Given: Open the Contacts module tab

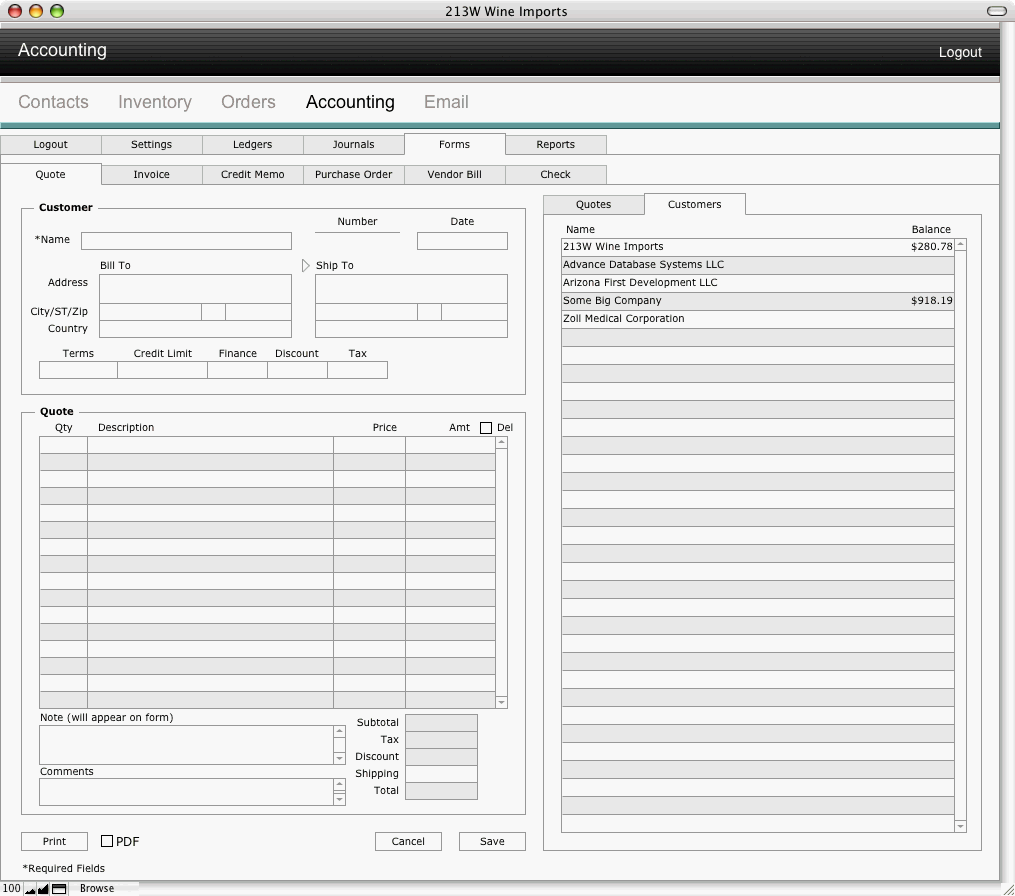Looking at the screenshot, I should point(53,102).
